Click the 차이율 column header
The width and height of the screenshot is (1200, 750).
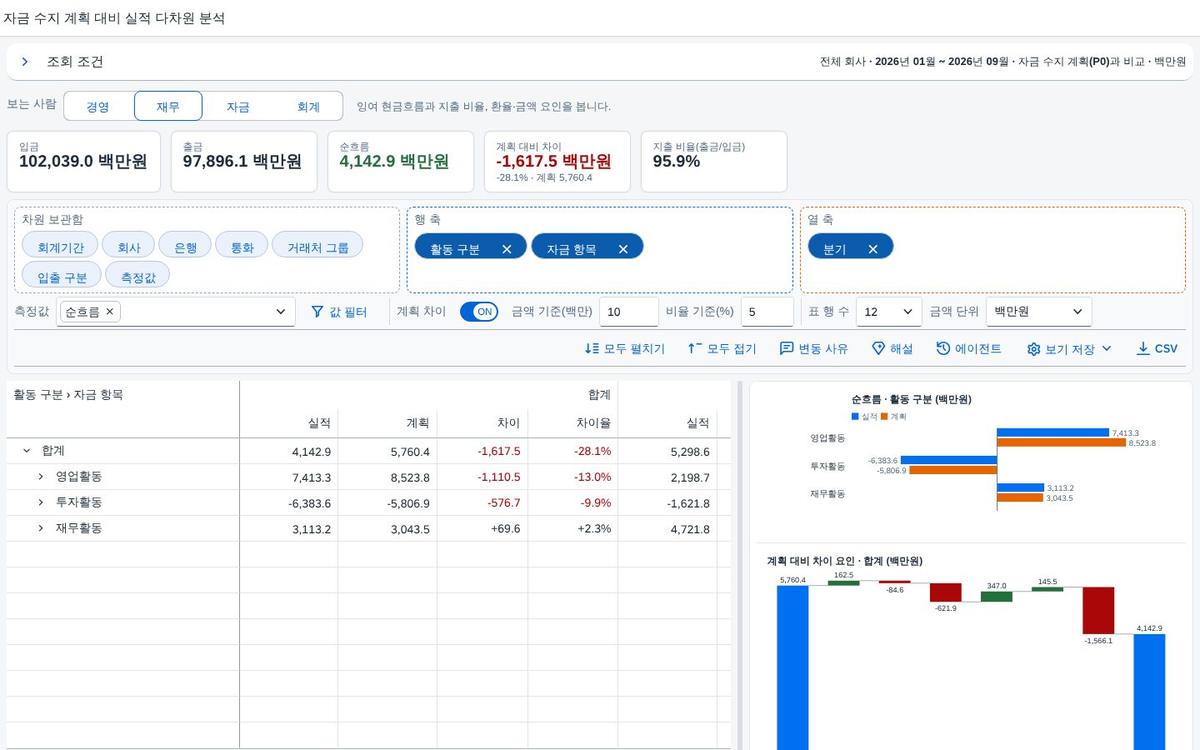(x=572, y=423)
